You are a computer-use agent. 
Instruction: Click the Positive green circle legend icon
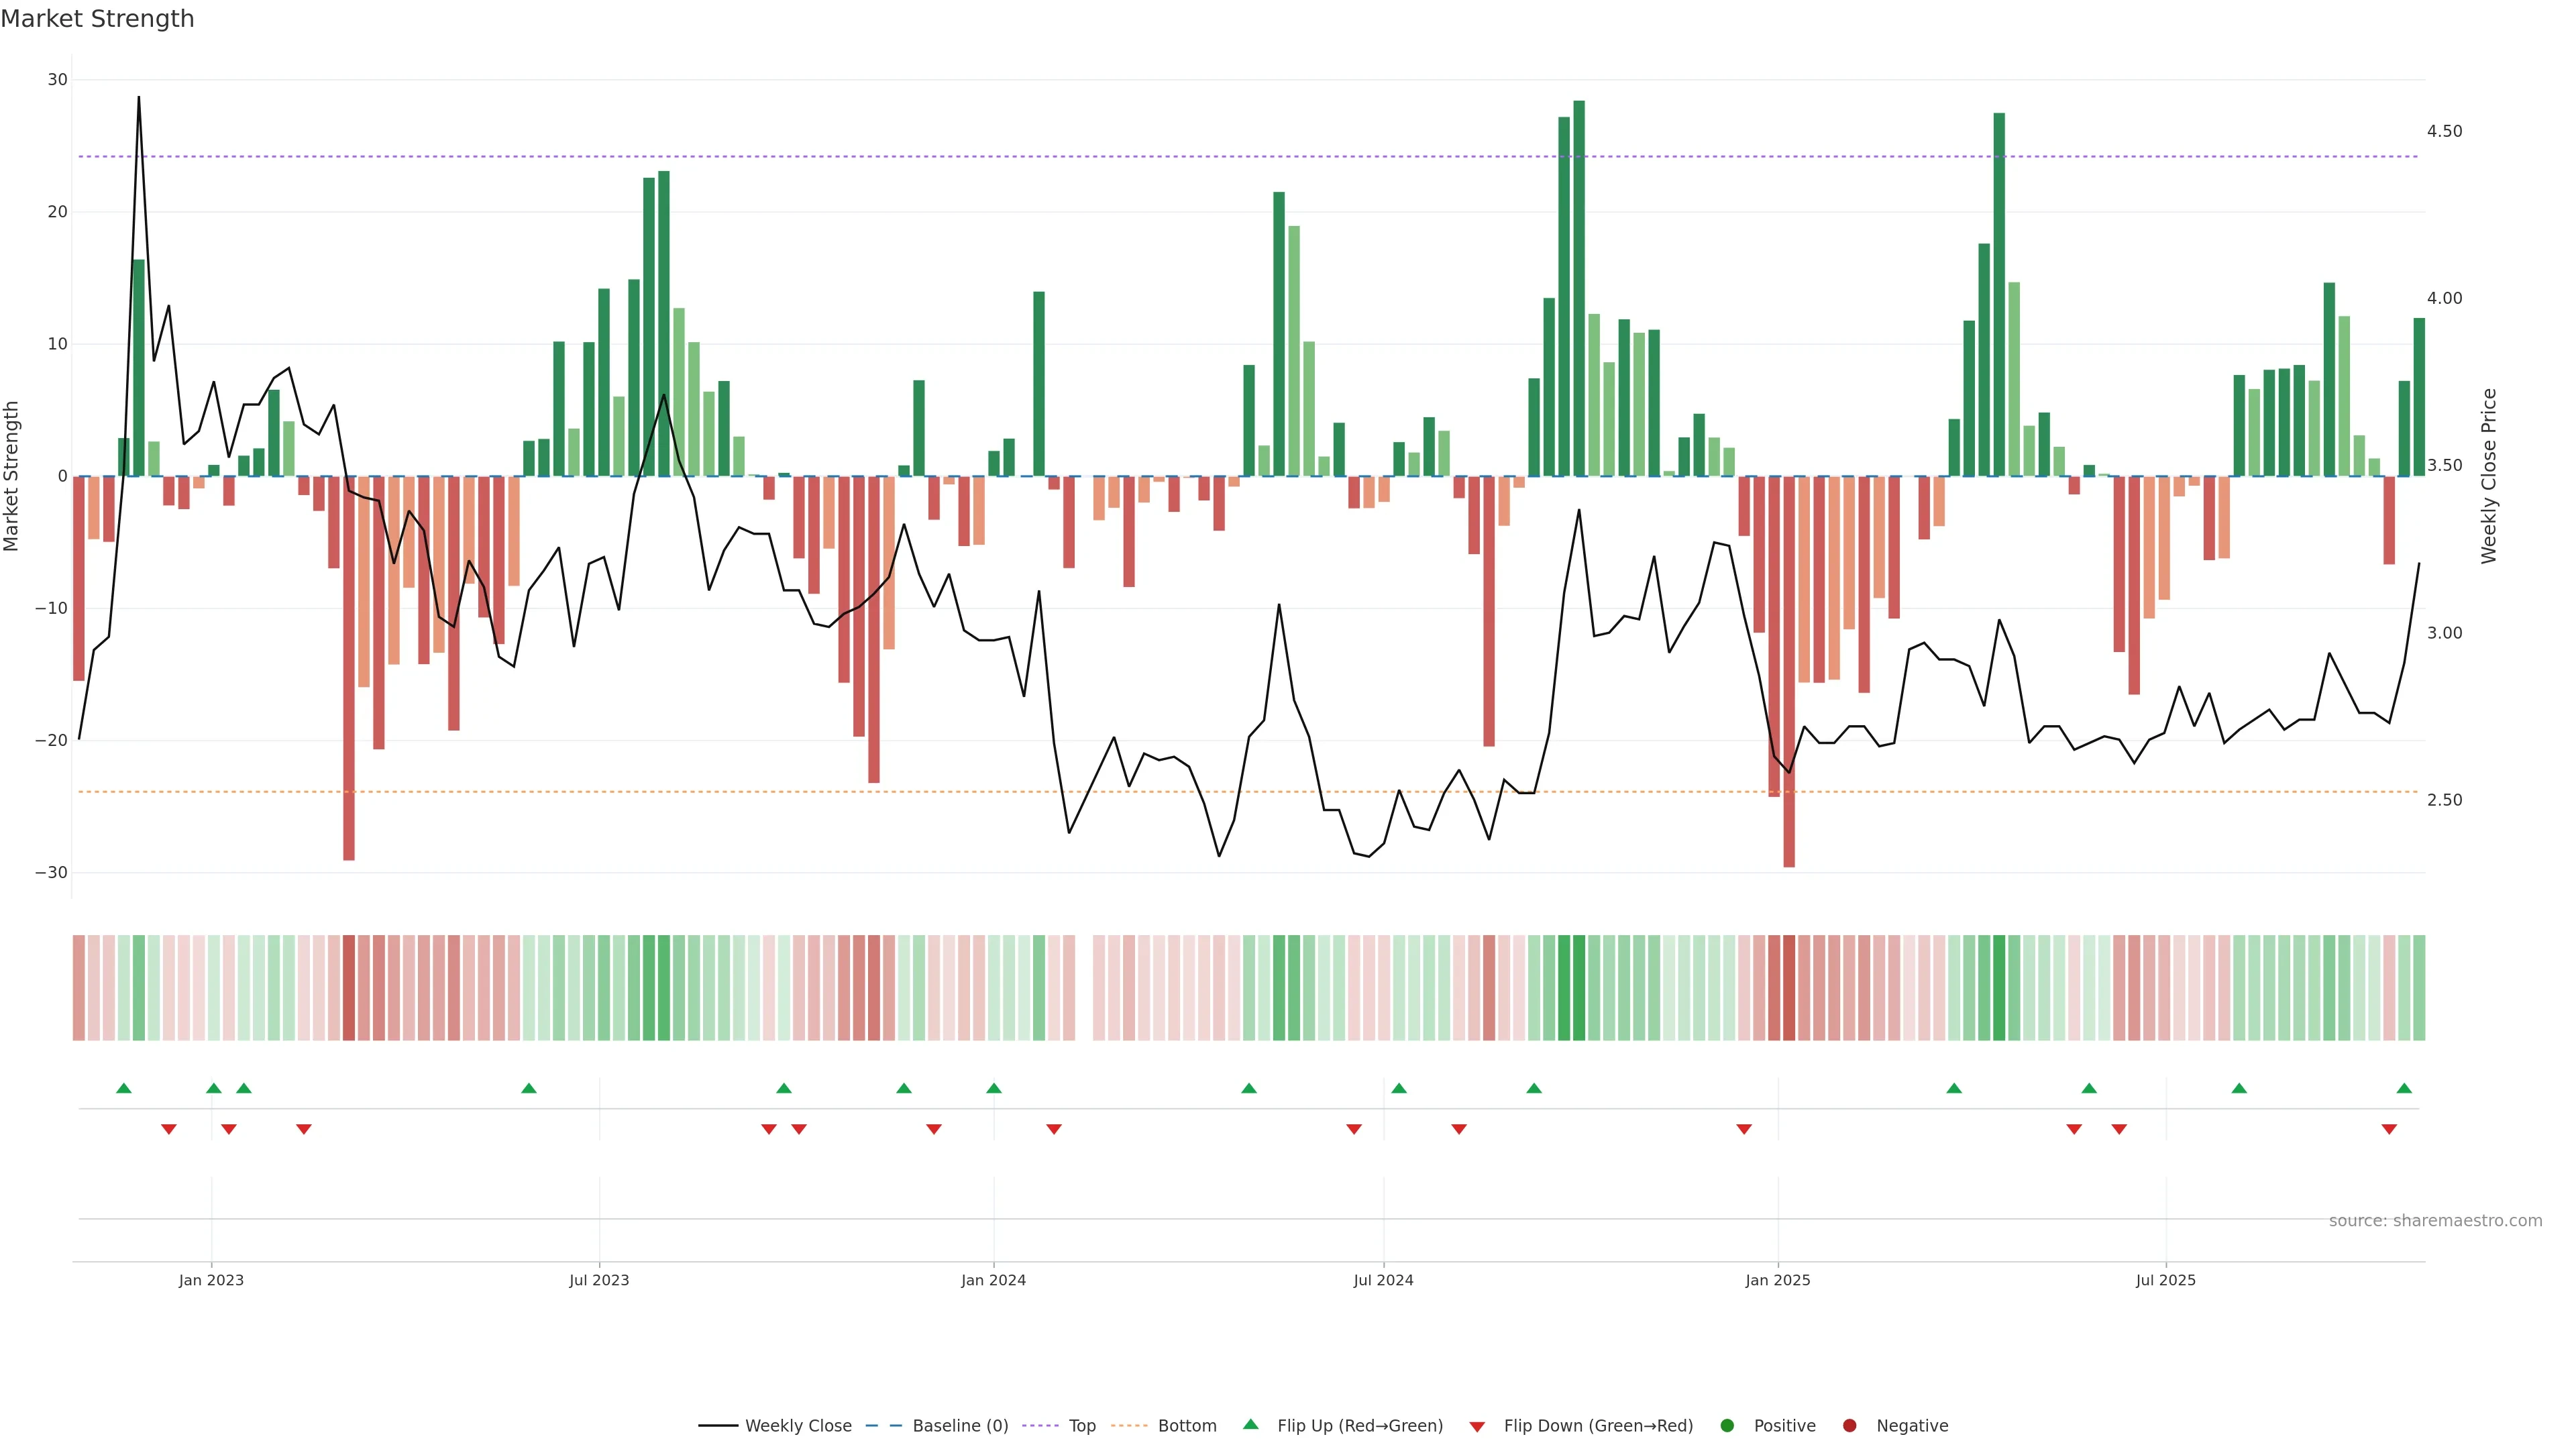click(x=1727, y=1426)
